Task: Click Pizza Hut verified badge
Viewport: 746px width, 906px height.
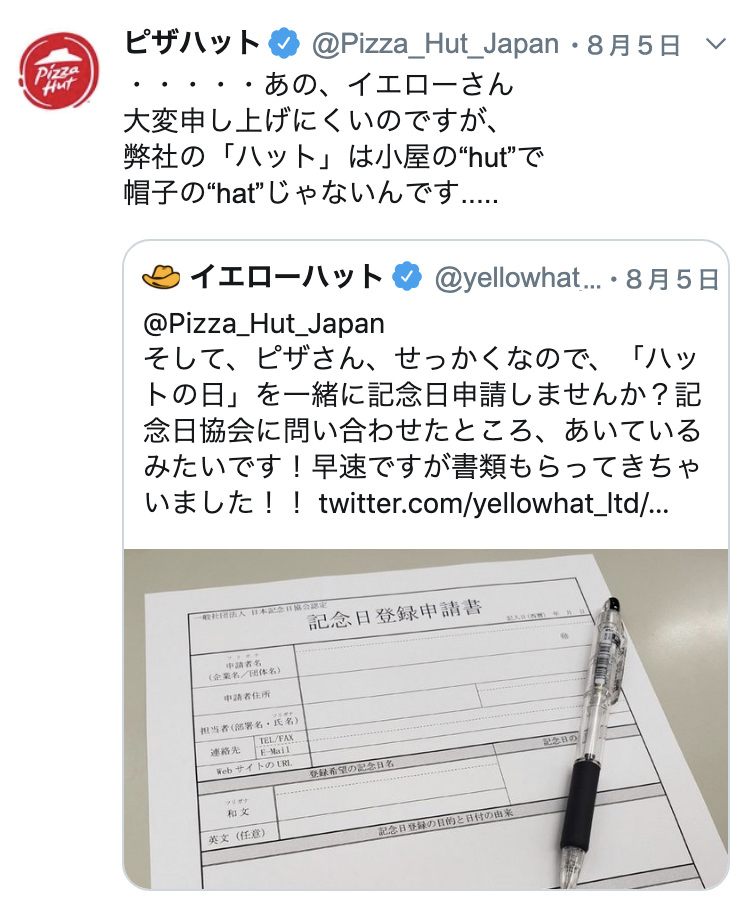Action: click(285, 44)
